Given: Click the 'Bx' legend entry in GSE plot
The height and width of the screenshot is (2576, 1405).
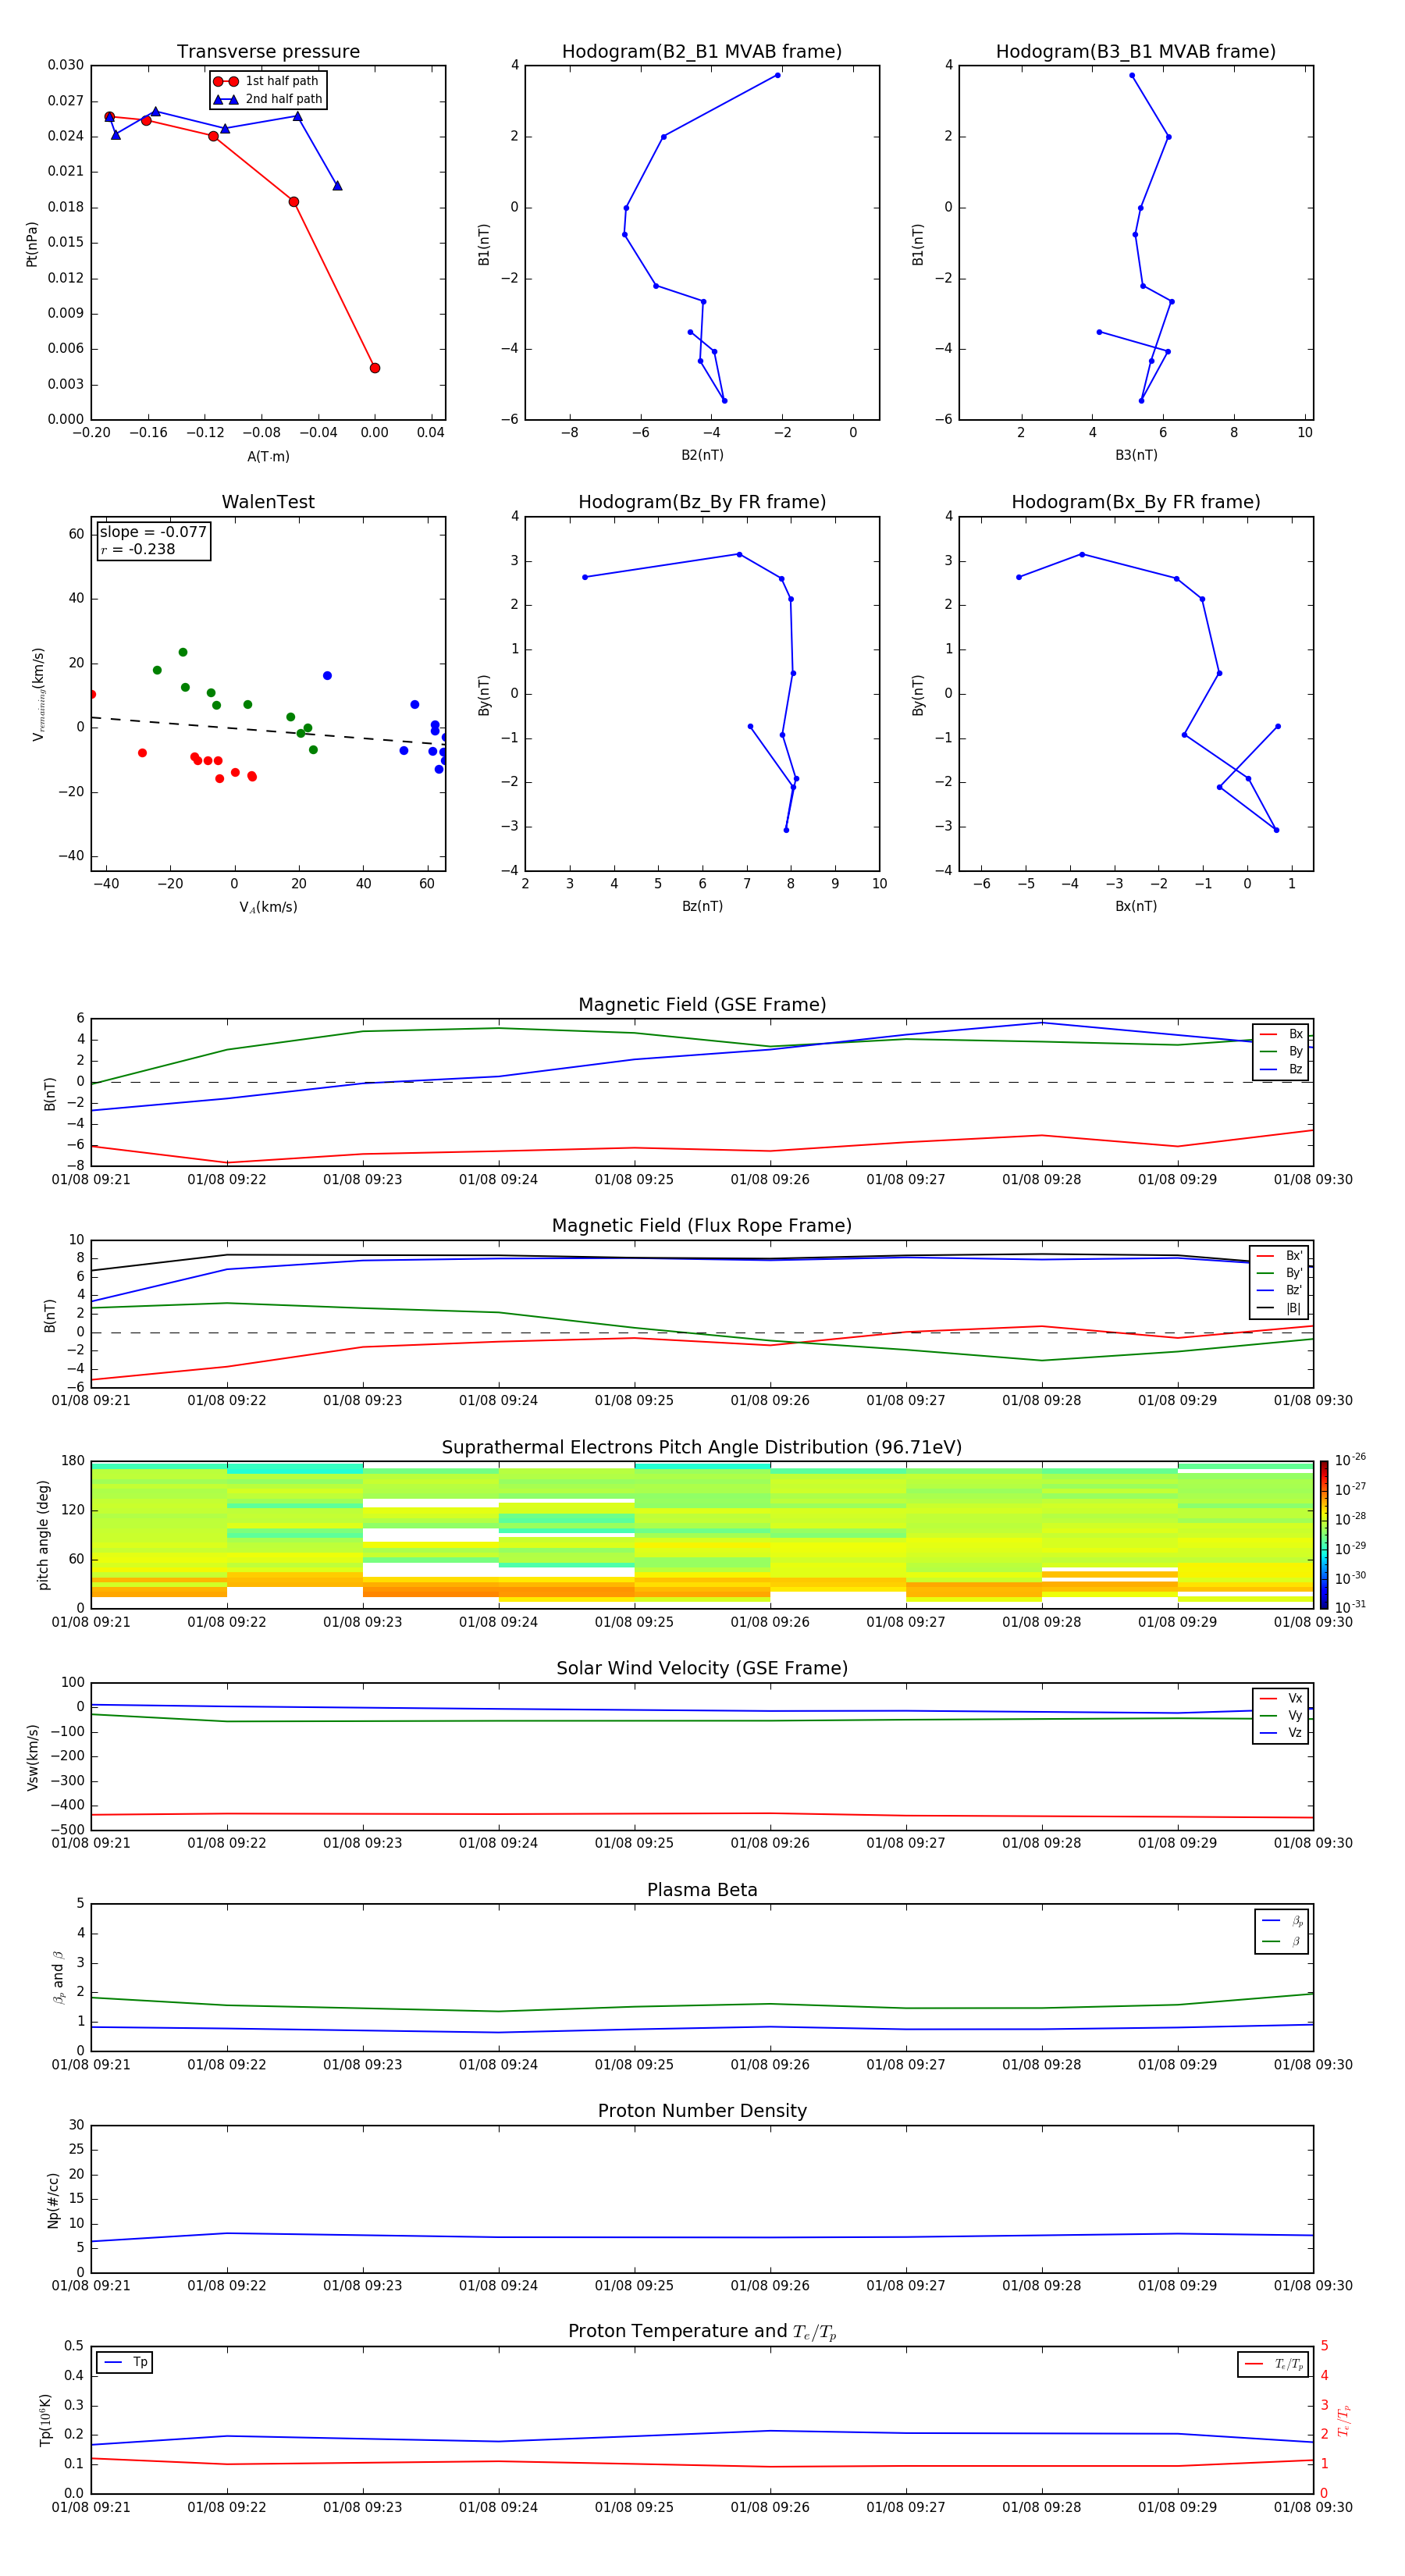Looking at the screenshot, I should click(x=1281, y=1034).
